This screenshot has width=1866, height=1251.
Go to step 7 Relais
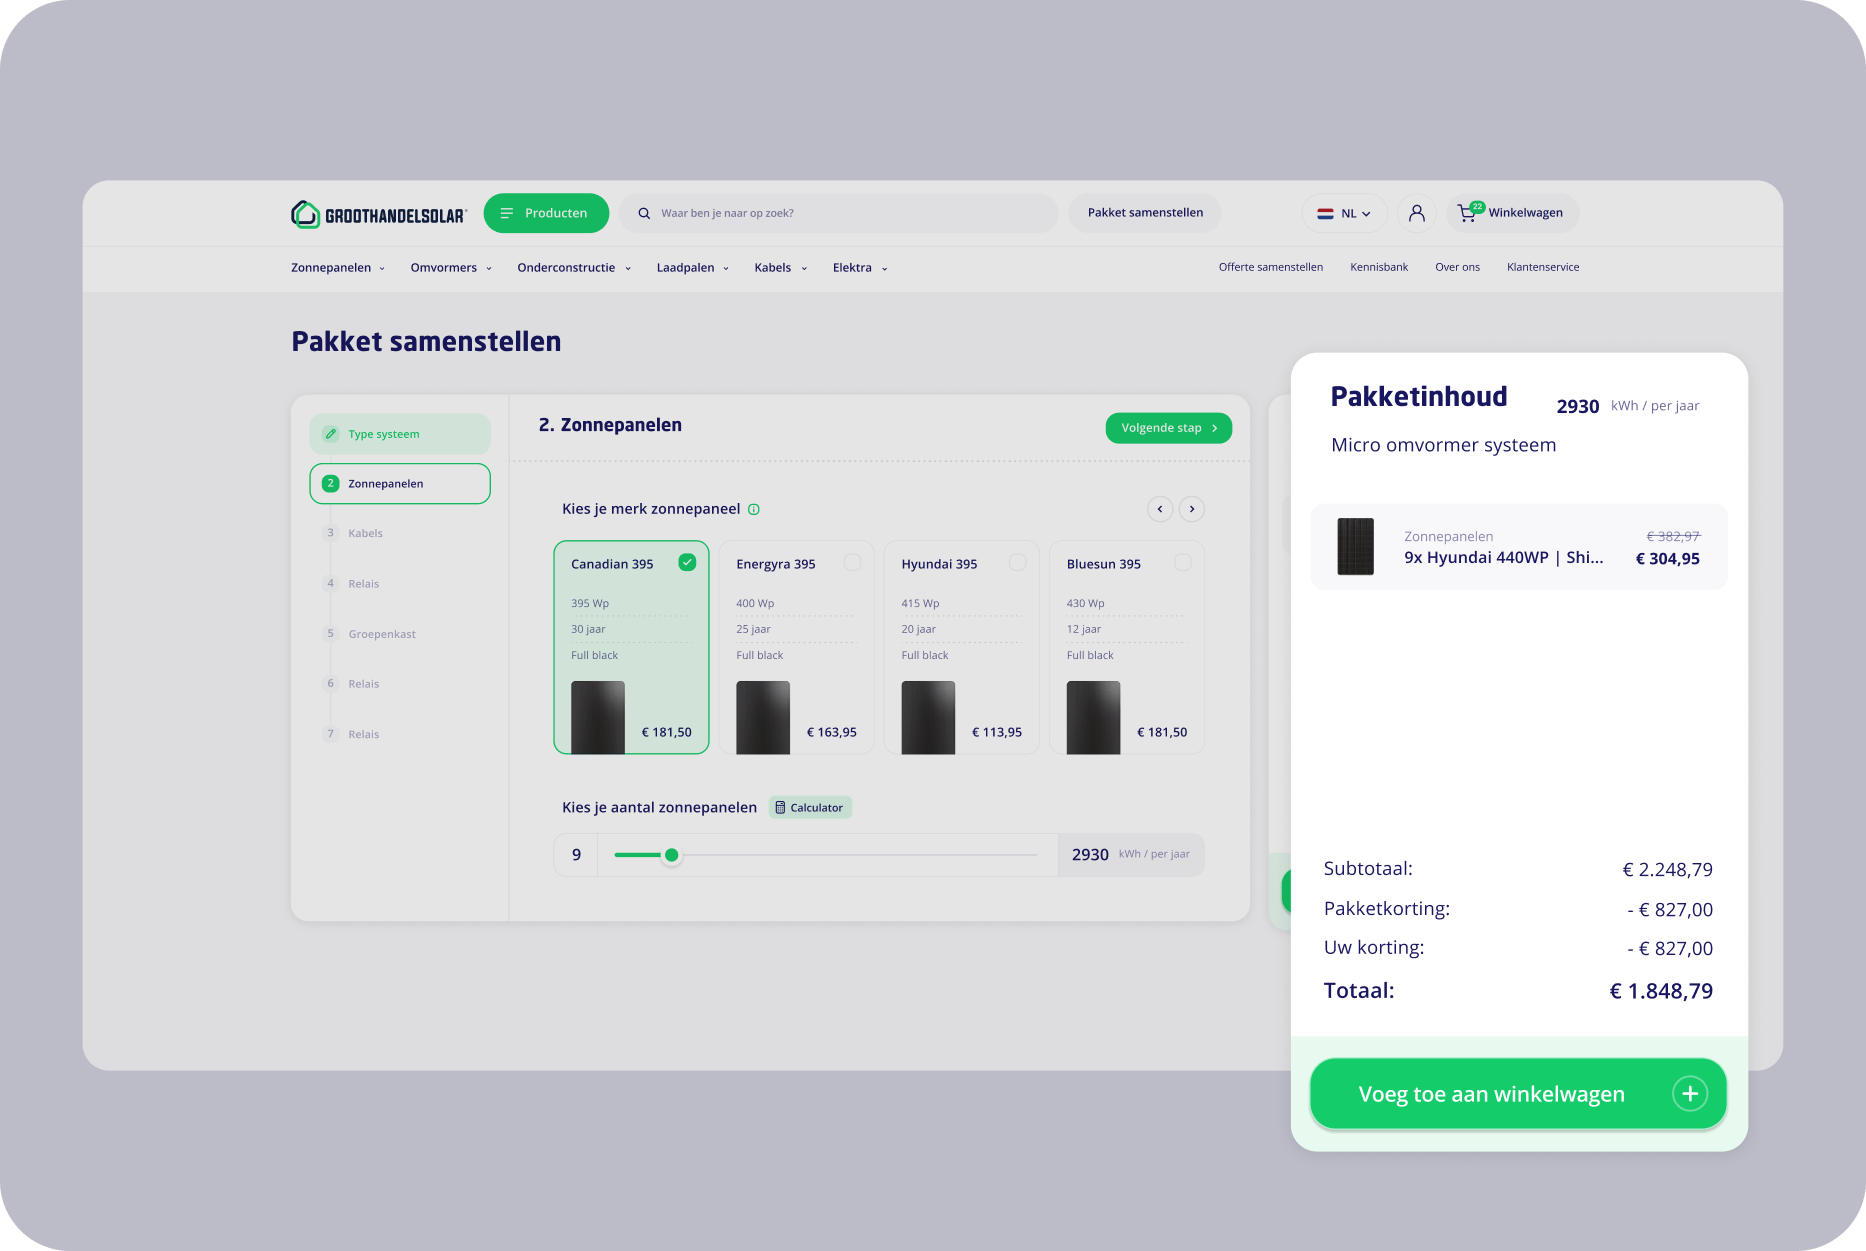pos(351,734)
